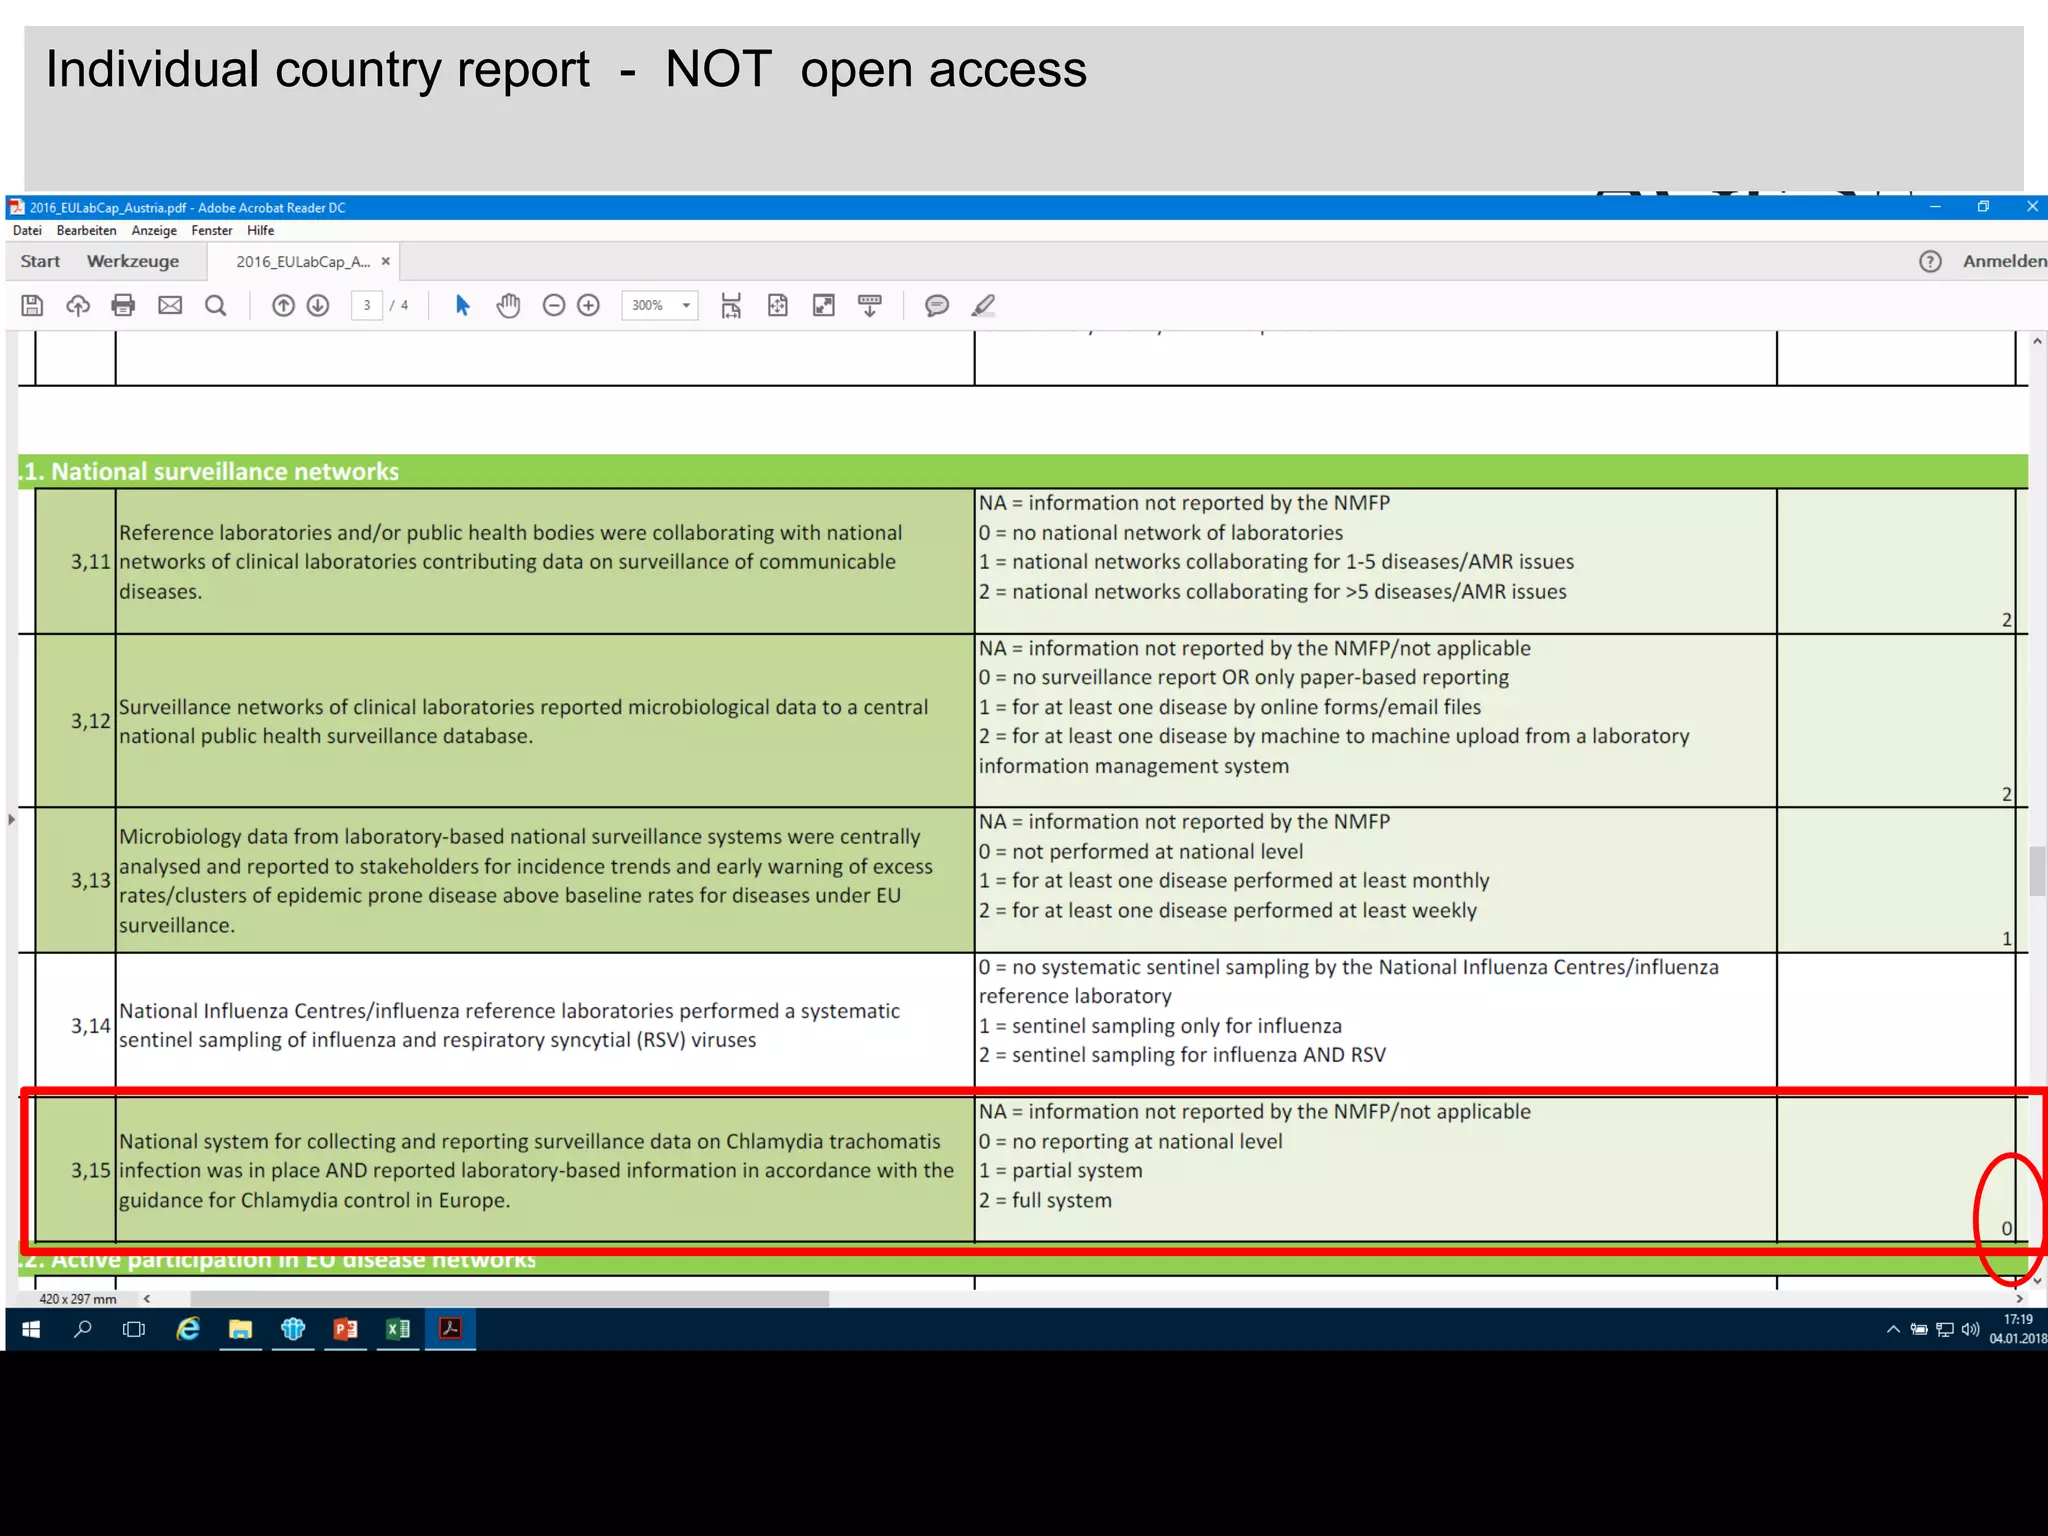The width and height of the screenshot is (2048, 1536).
Task: Click the read mode keyboard icon
Action: 870,305
